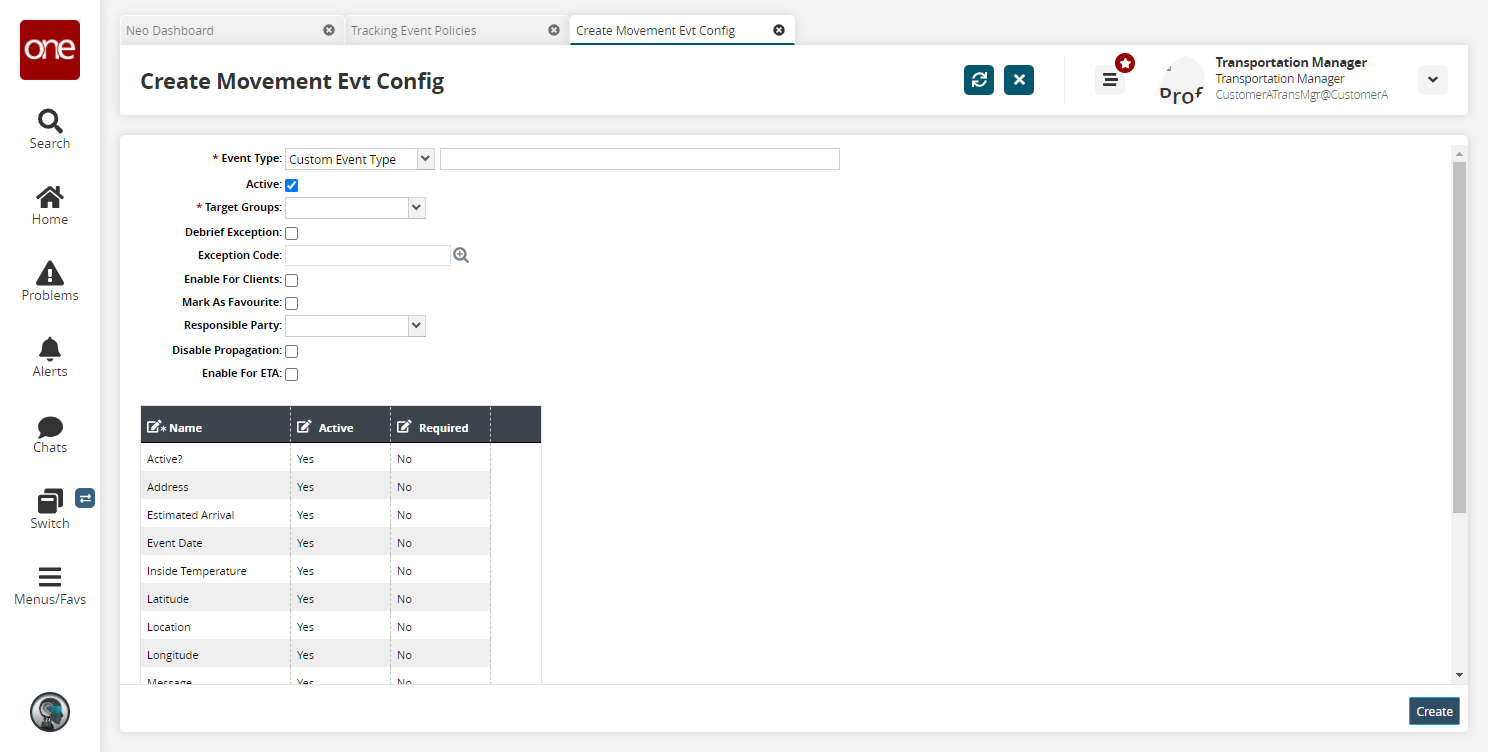
Task: Click the Active value Yes in Estimated Arrival row
Action: (x=305, y=515)
